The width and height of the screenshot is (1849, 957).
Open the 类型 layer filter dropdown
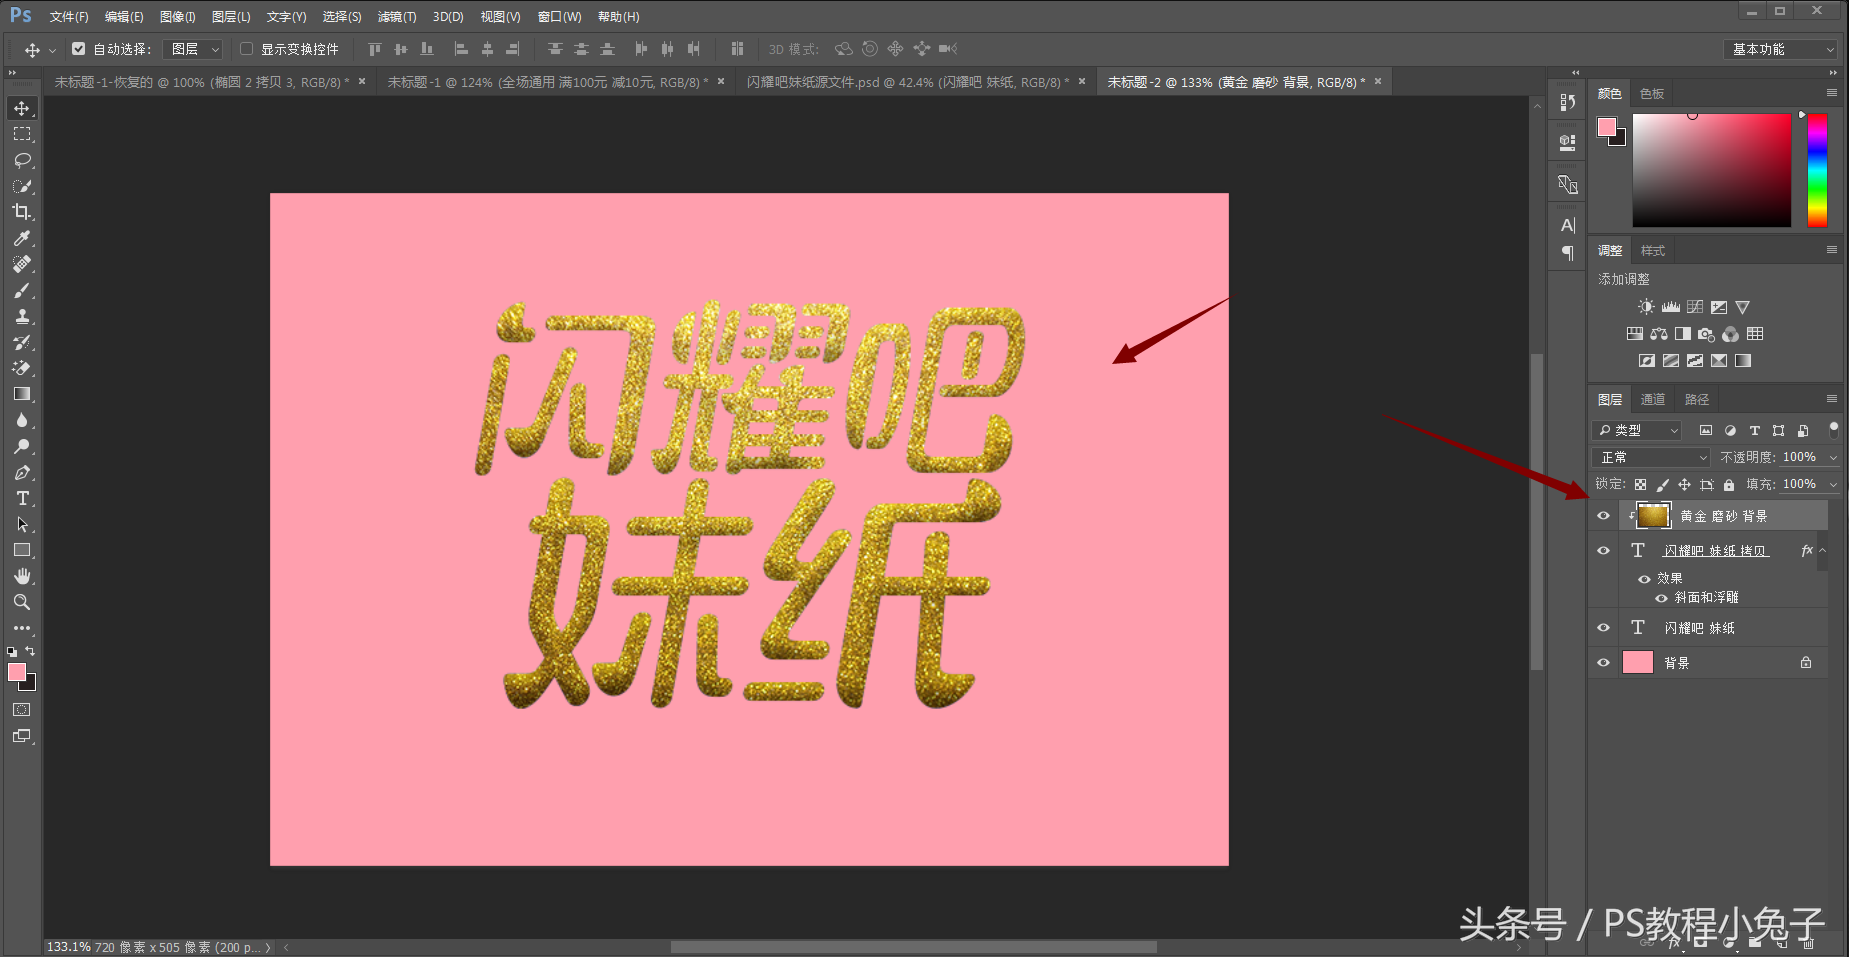1637,430
